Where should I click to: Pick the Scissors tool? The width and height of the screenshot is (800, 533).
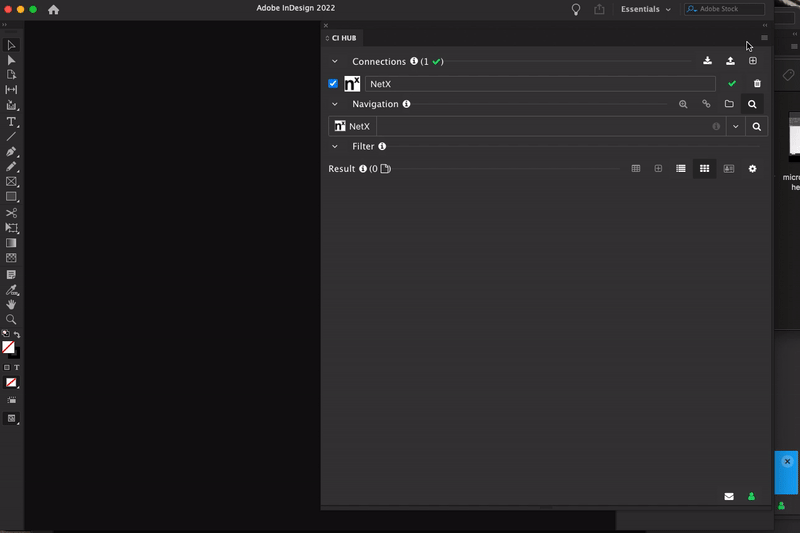(x=11, y=213)
